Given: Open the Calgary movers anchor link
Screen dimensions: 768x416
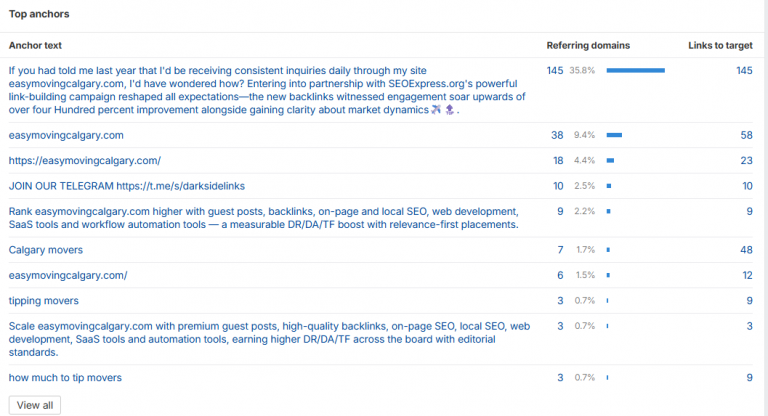Looking at the screenshot, I should [x=46, y=250].
